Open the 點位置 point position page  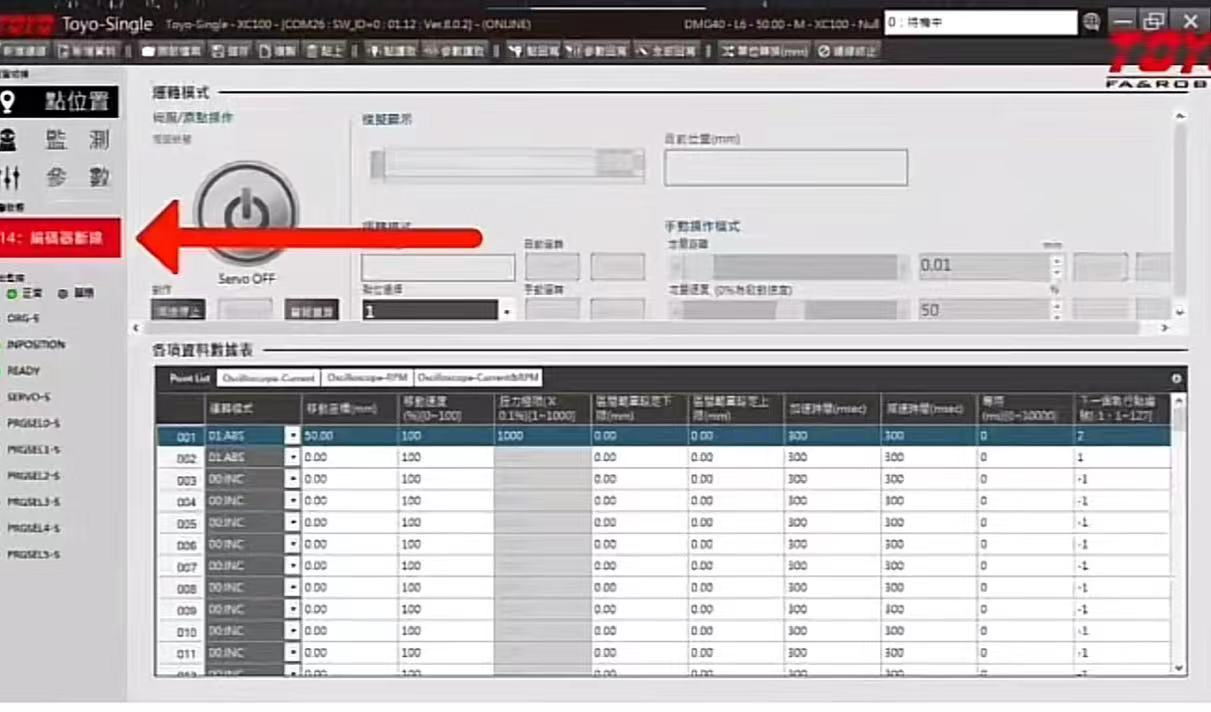coord(60,102)
